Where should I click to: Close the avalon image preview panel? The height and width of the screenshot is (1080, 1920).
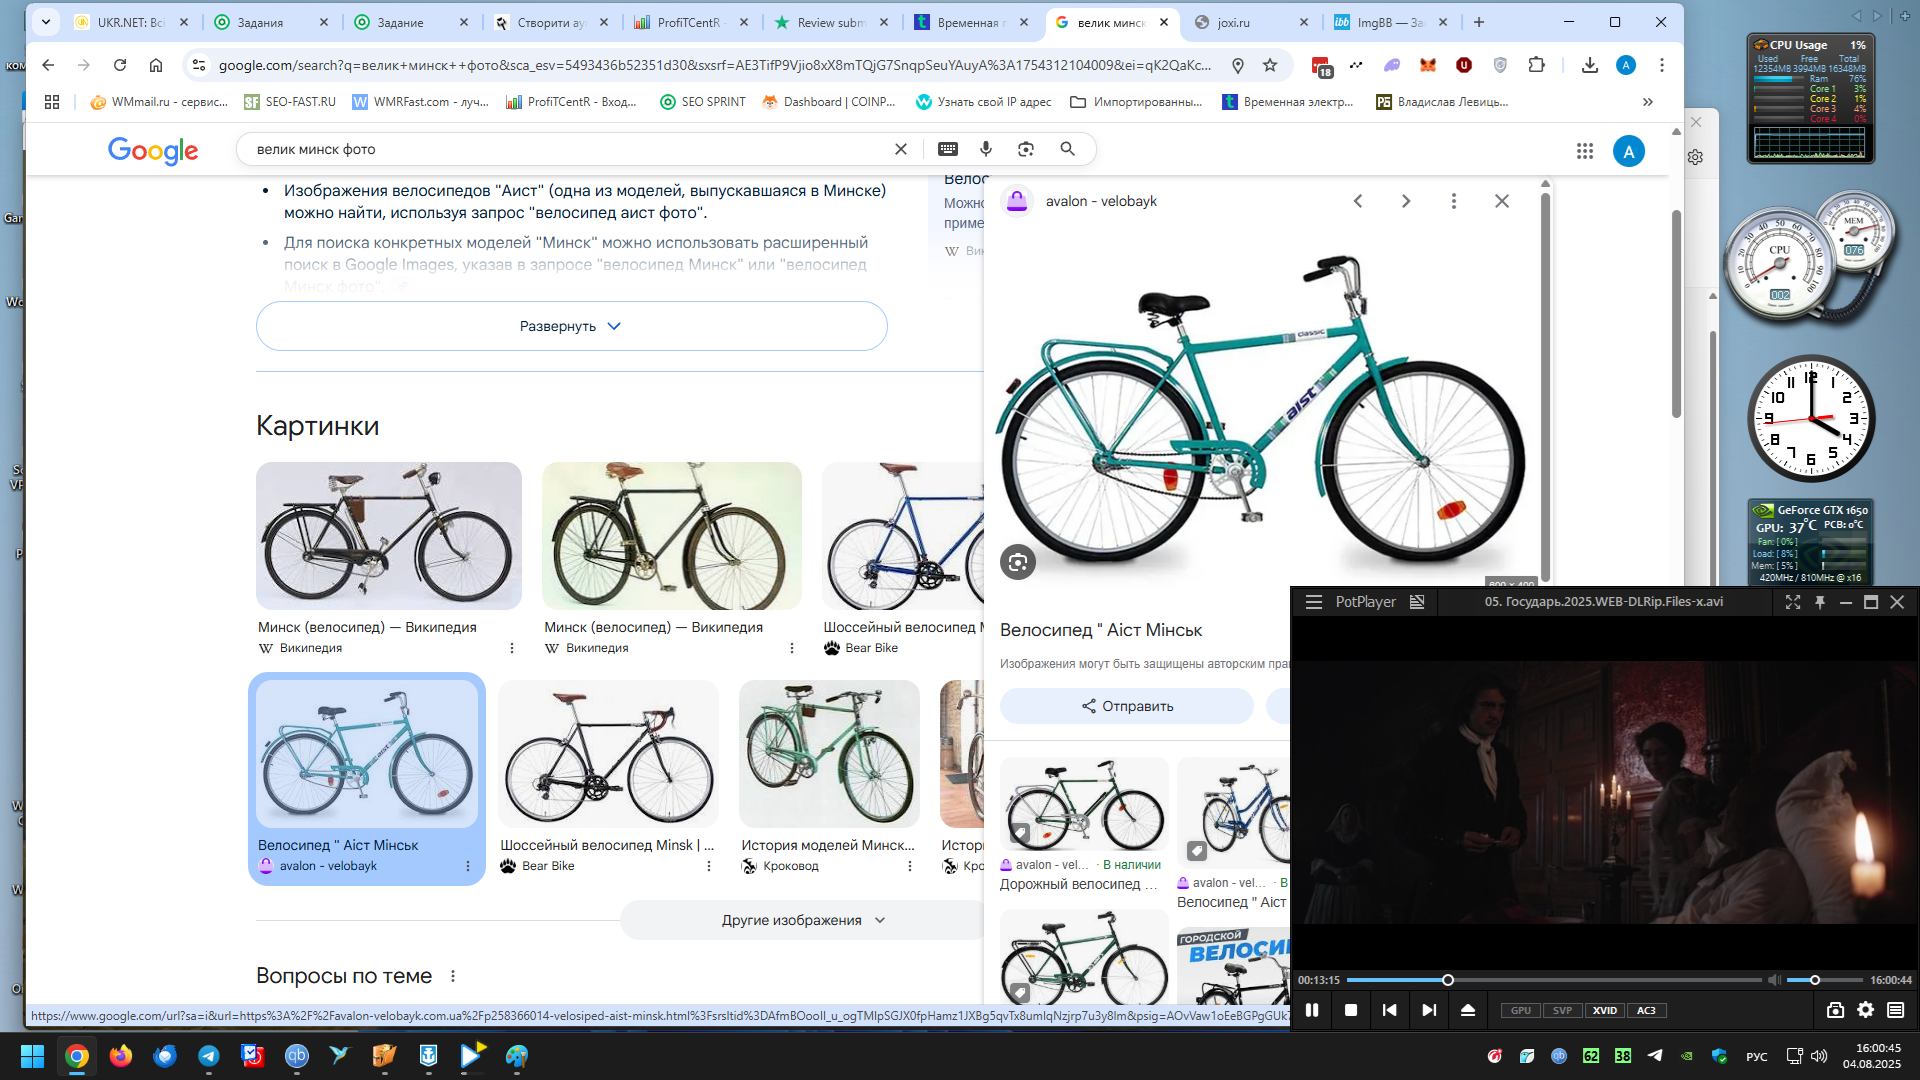[x=1502, y=201]
